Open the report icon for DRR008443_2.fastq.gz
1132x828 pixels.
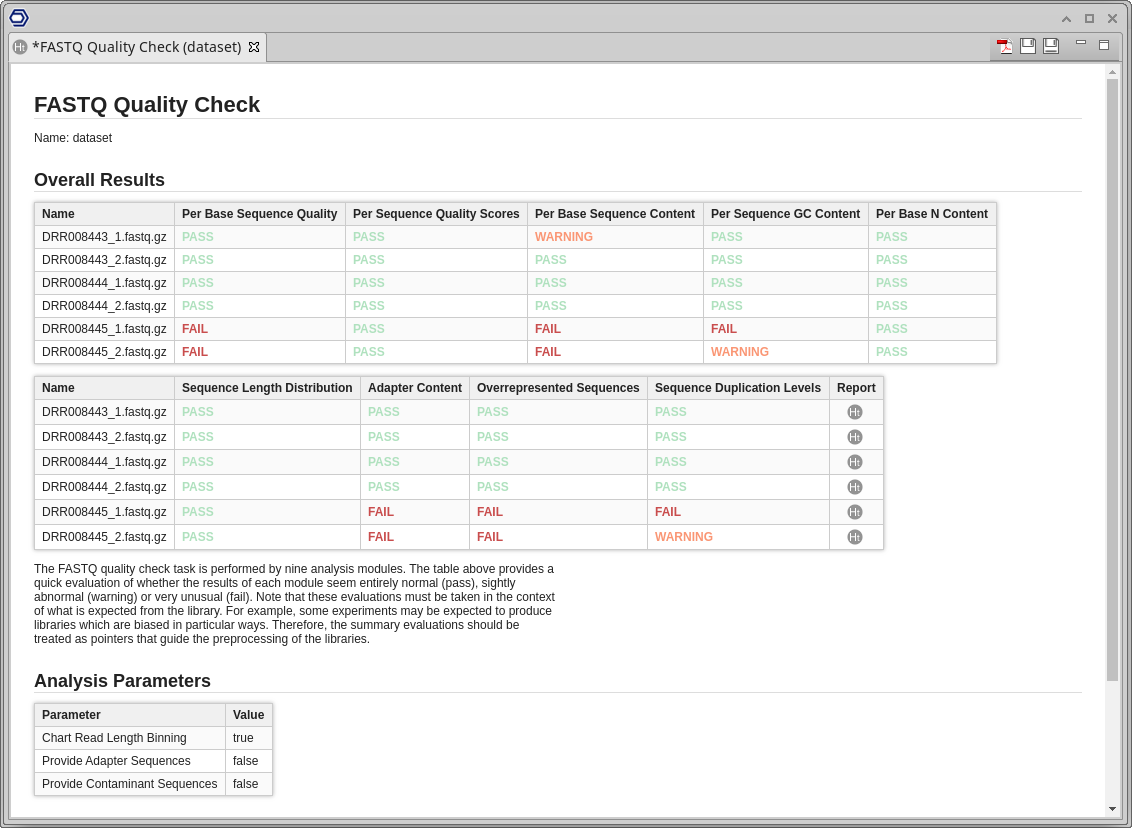click(x=854, y=437)
